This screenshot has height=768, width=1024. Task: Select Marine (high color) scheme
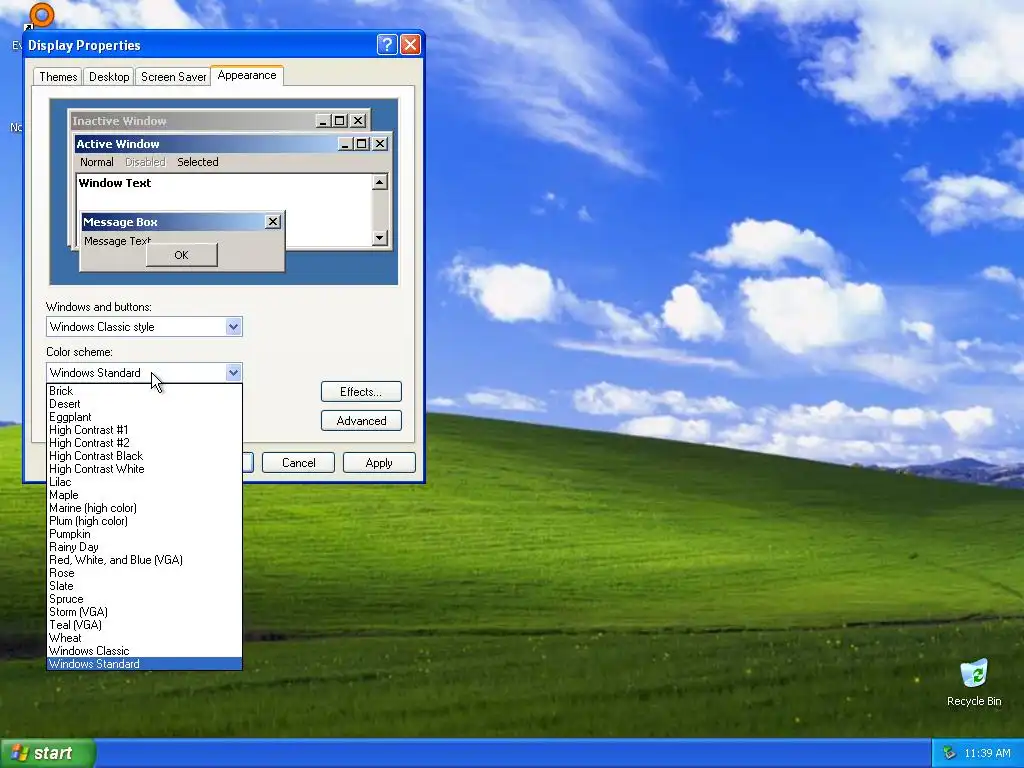pyautogui.click(x=144, y=508)
